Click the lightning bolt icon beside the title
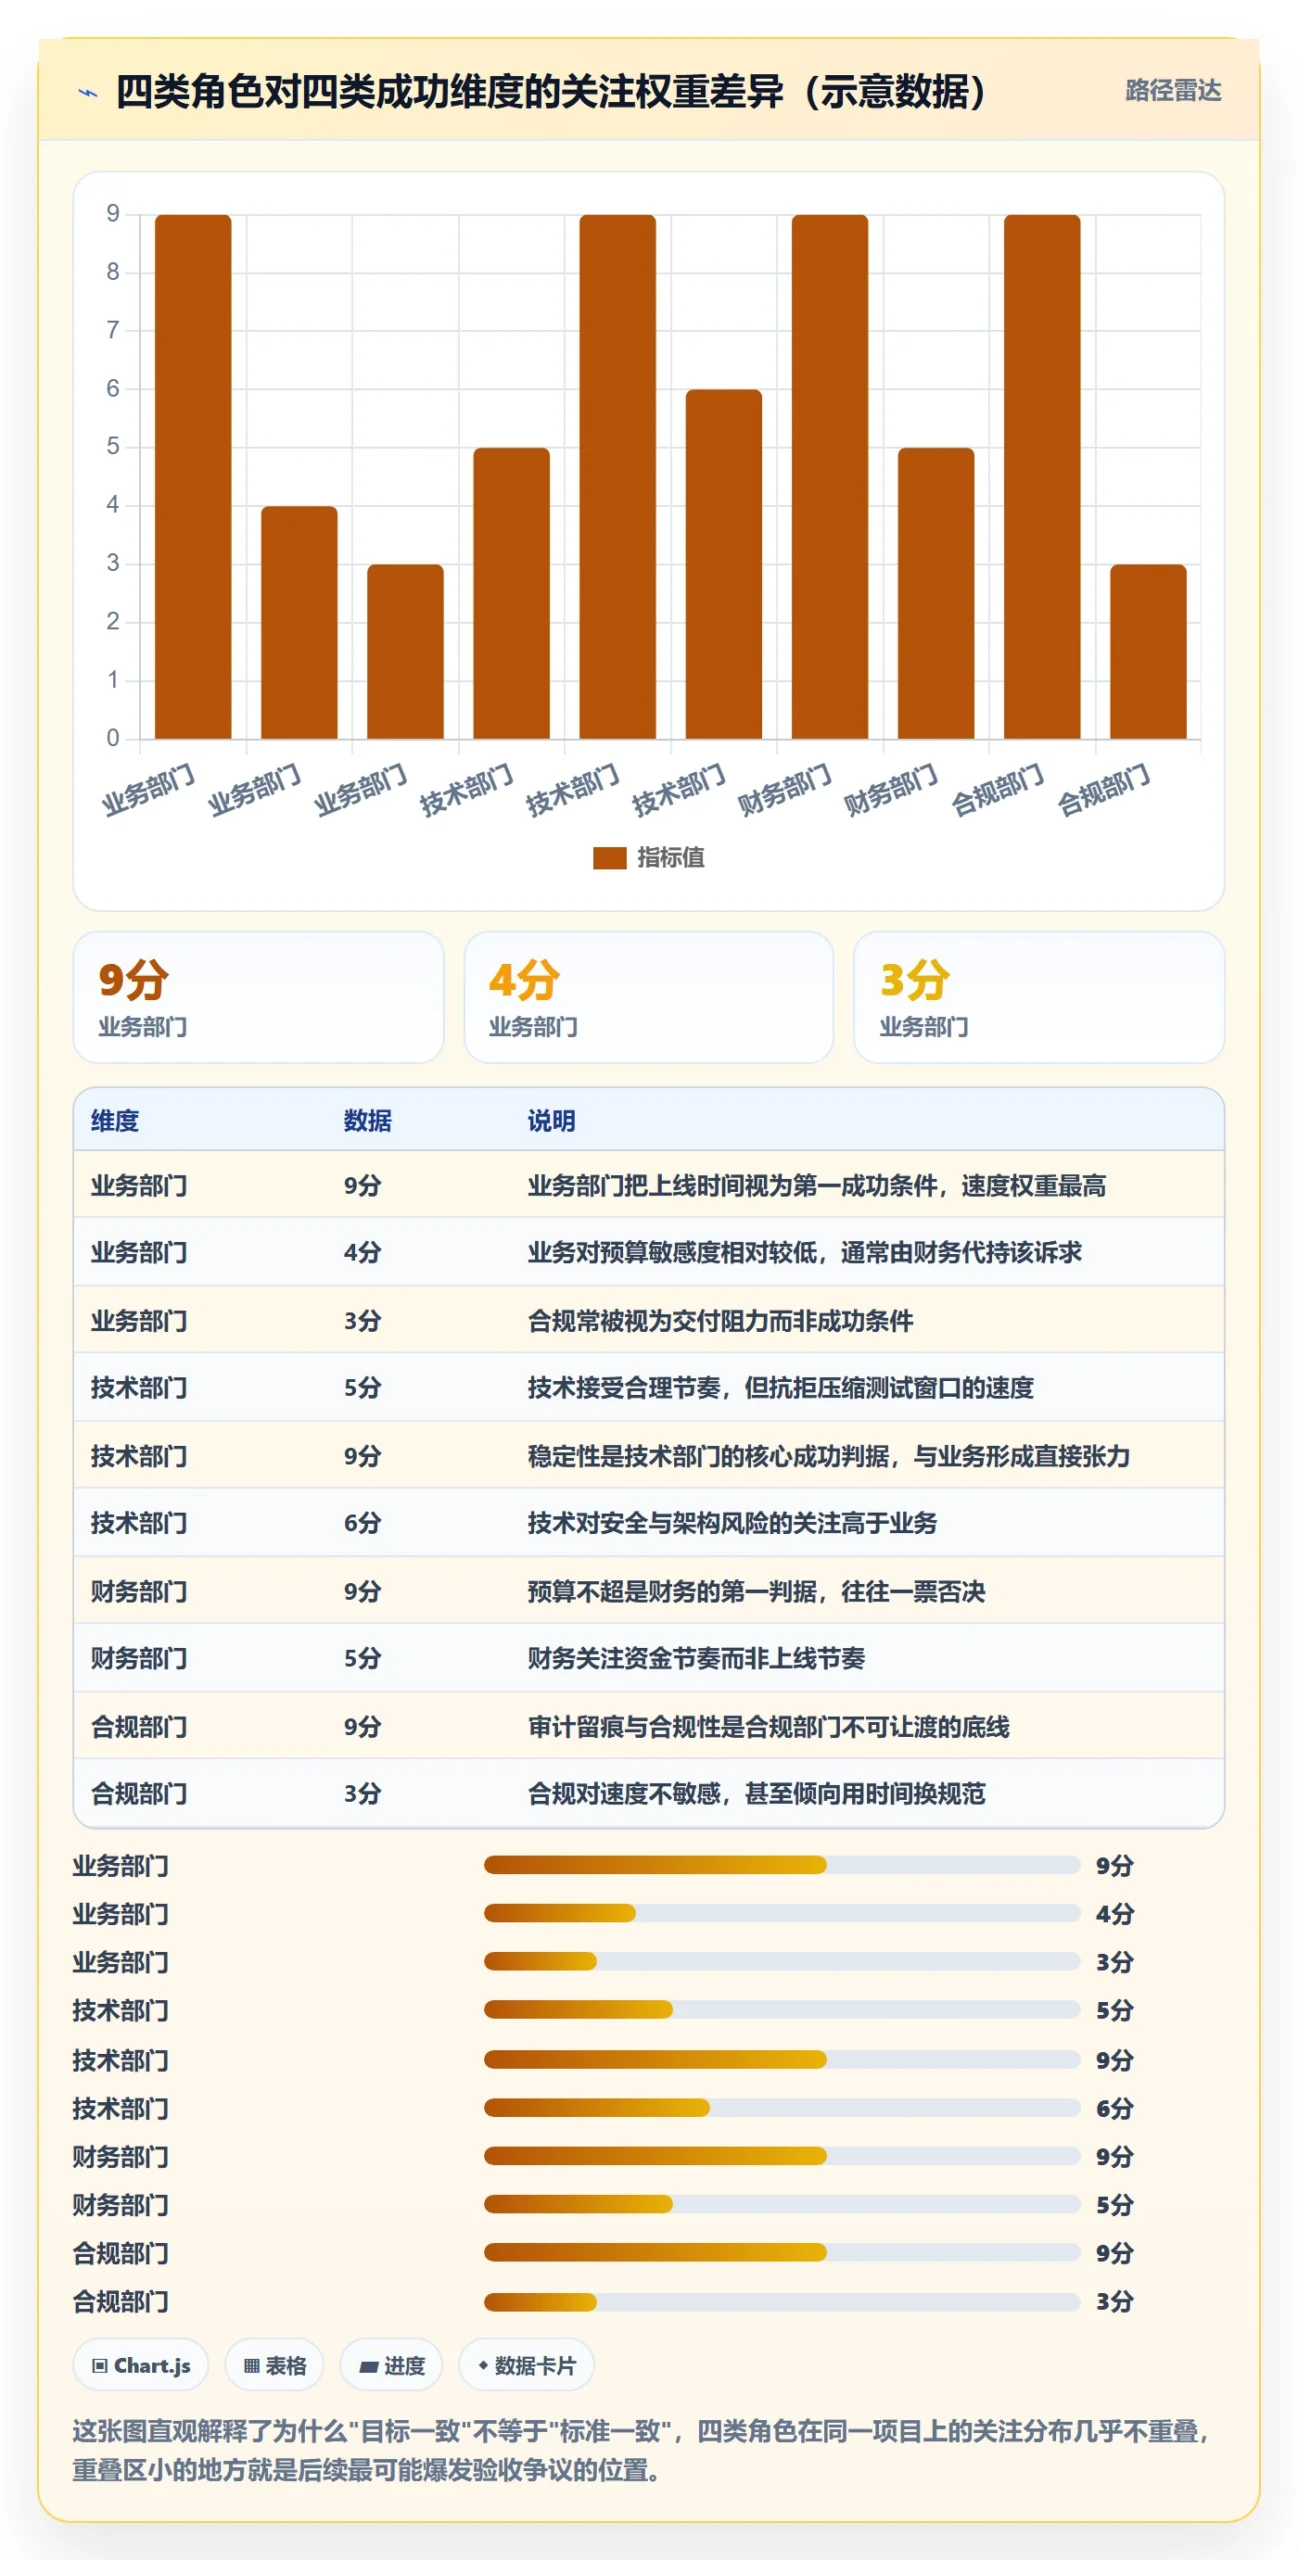This screenshot has width=1298, height=2560. (x=88, y=93)
